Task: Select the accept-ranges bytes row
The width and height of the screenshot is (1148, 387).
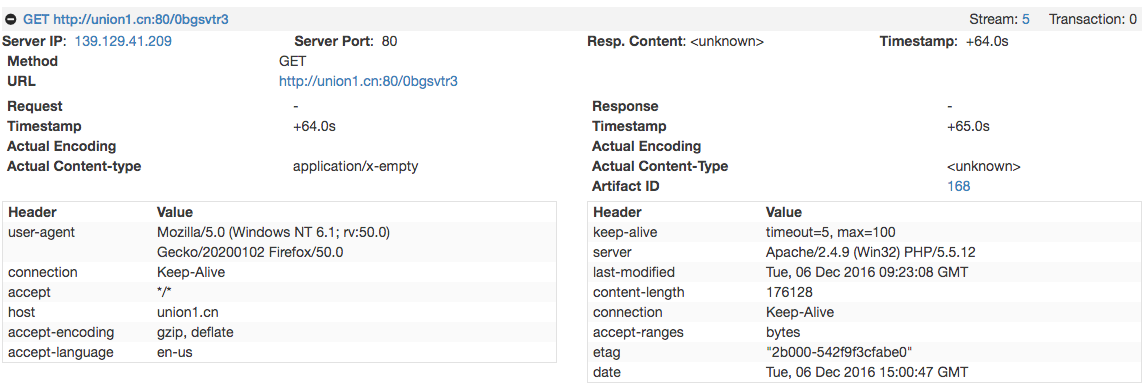Action: point(865,332)
